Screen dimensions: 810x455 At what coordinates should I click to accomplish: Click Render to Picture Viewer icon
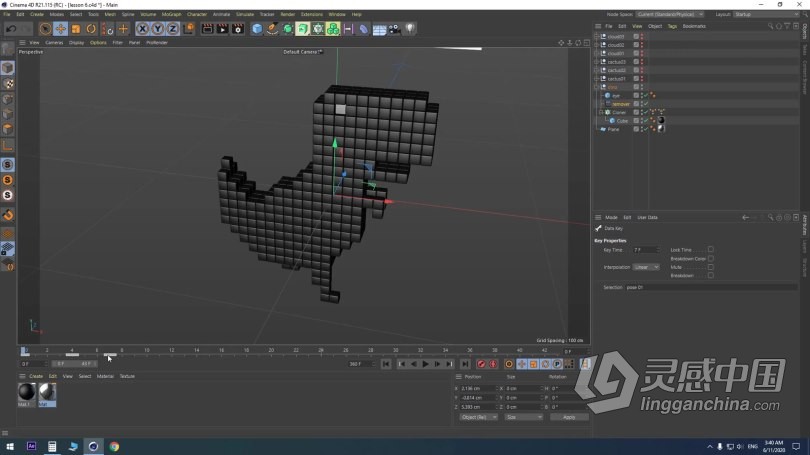coord(222,29)
